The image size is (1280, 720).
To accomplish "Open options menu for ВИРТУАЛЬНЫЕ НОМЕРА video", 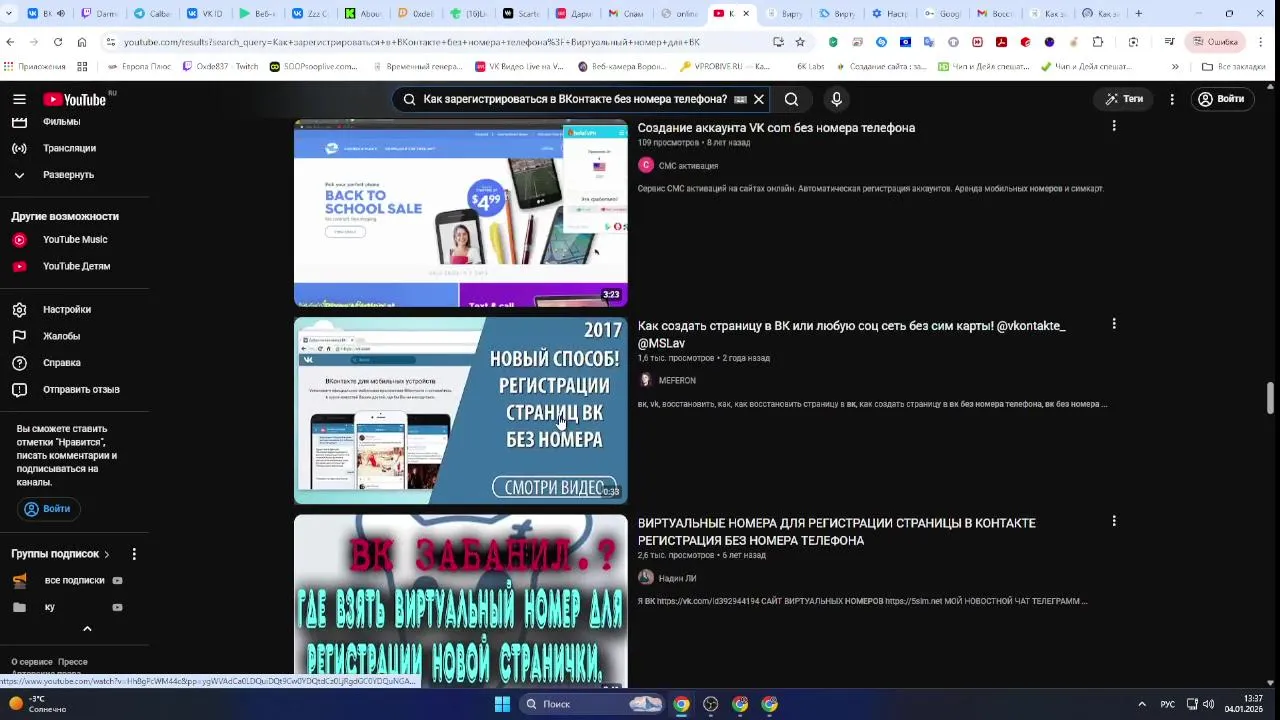I will coord(1114,521).
